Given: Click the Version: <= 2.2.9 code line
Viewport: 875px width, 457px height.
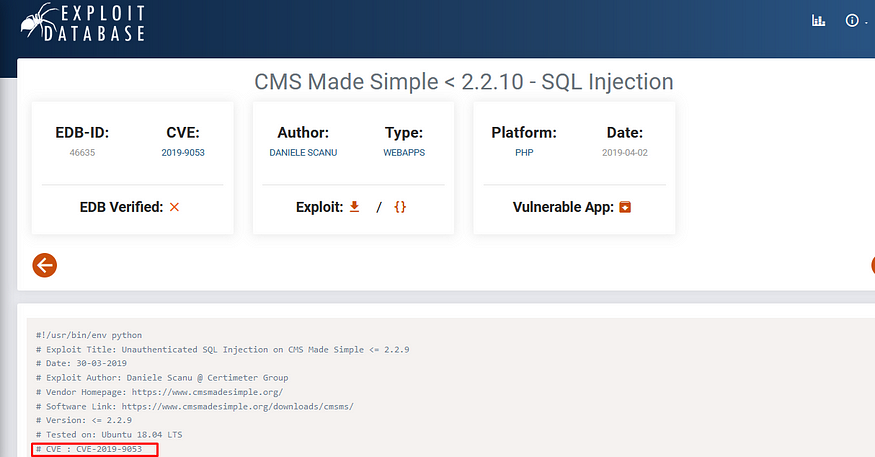Looking at the screenshot, I should (84, 420).
